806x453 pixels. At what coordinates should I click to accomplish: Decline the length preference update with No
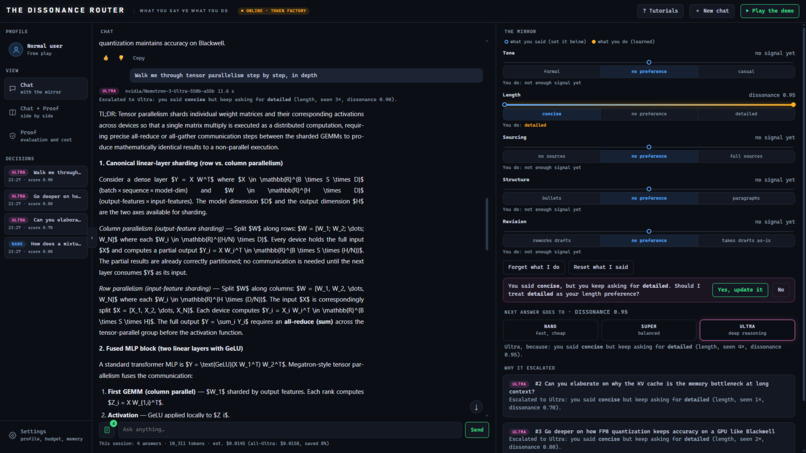(x=780, y=289)
